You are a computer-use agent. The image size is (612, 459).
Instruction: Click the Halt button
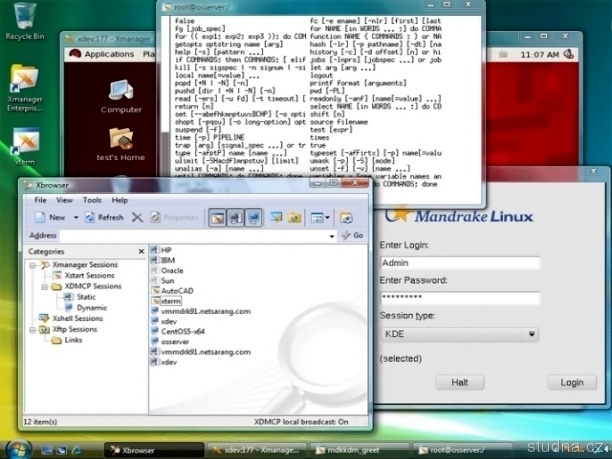[460, 382]
